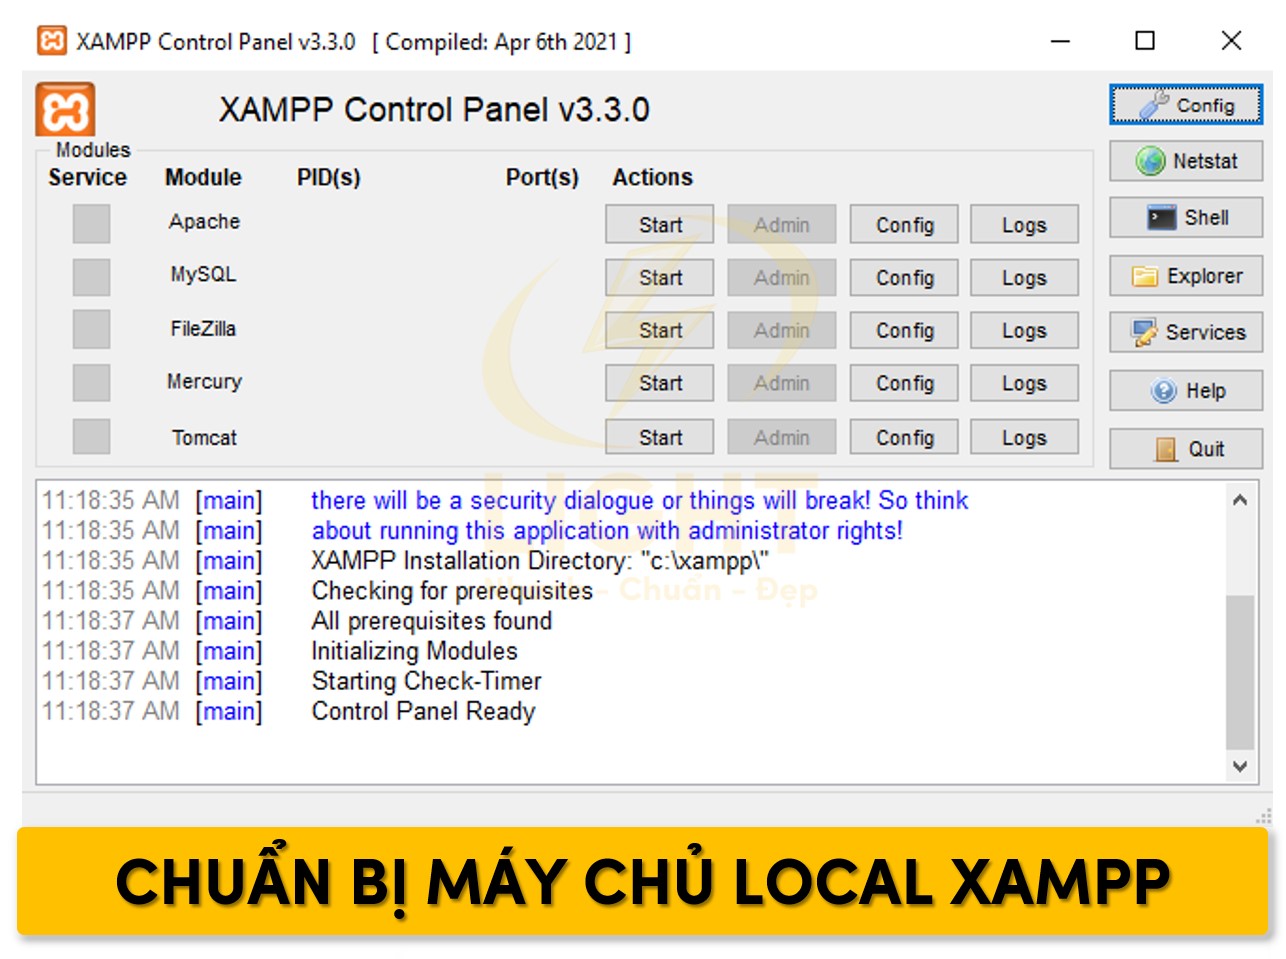The width and height of the screenshot is (1286, 959).
Task: Click the "Control Panel Ready" log line
Action: pyautogui.click(x=423, y=711)
